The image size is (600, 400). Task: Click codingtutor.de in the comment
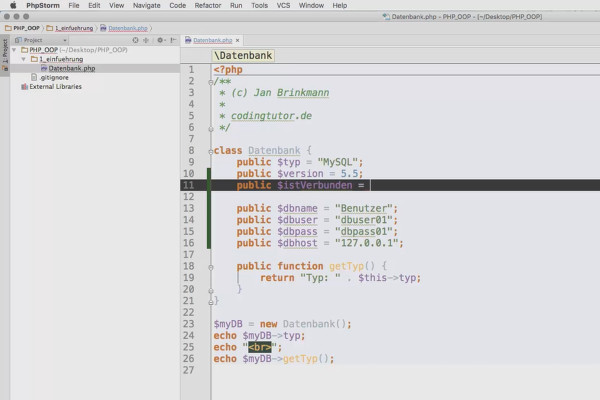tap(271, 116)
